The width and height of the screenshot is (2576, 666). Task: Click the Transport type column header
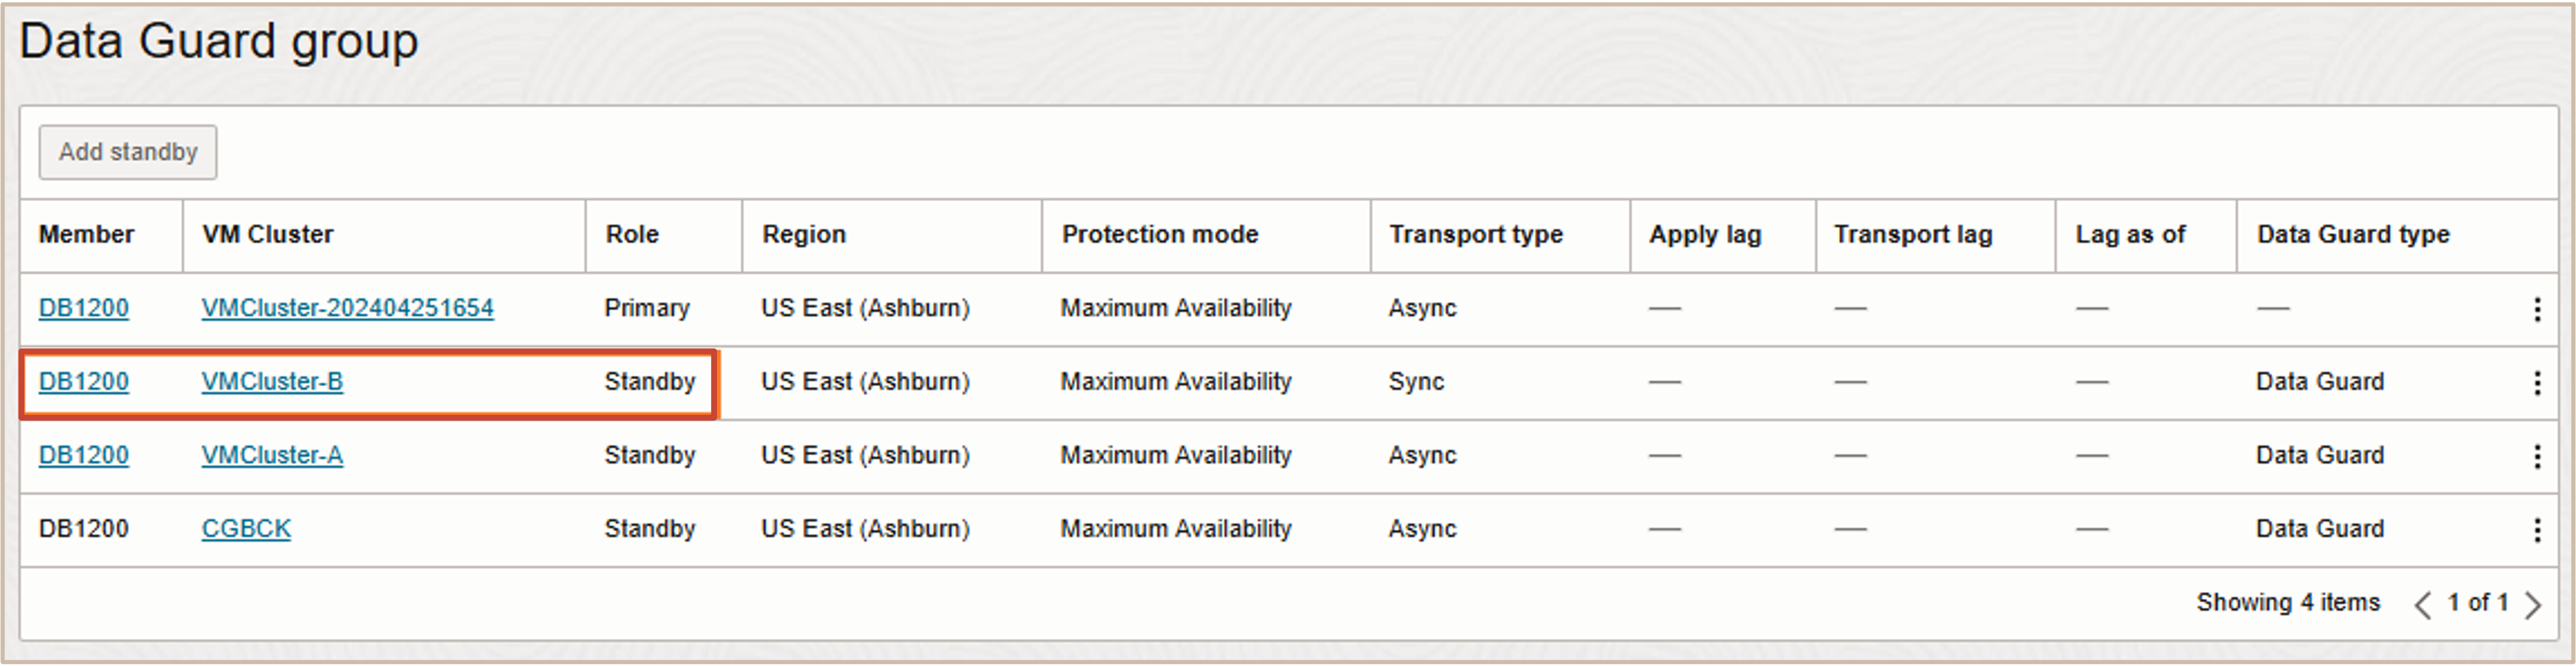click(1475, 234)
